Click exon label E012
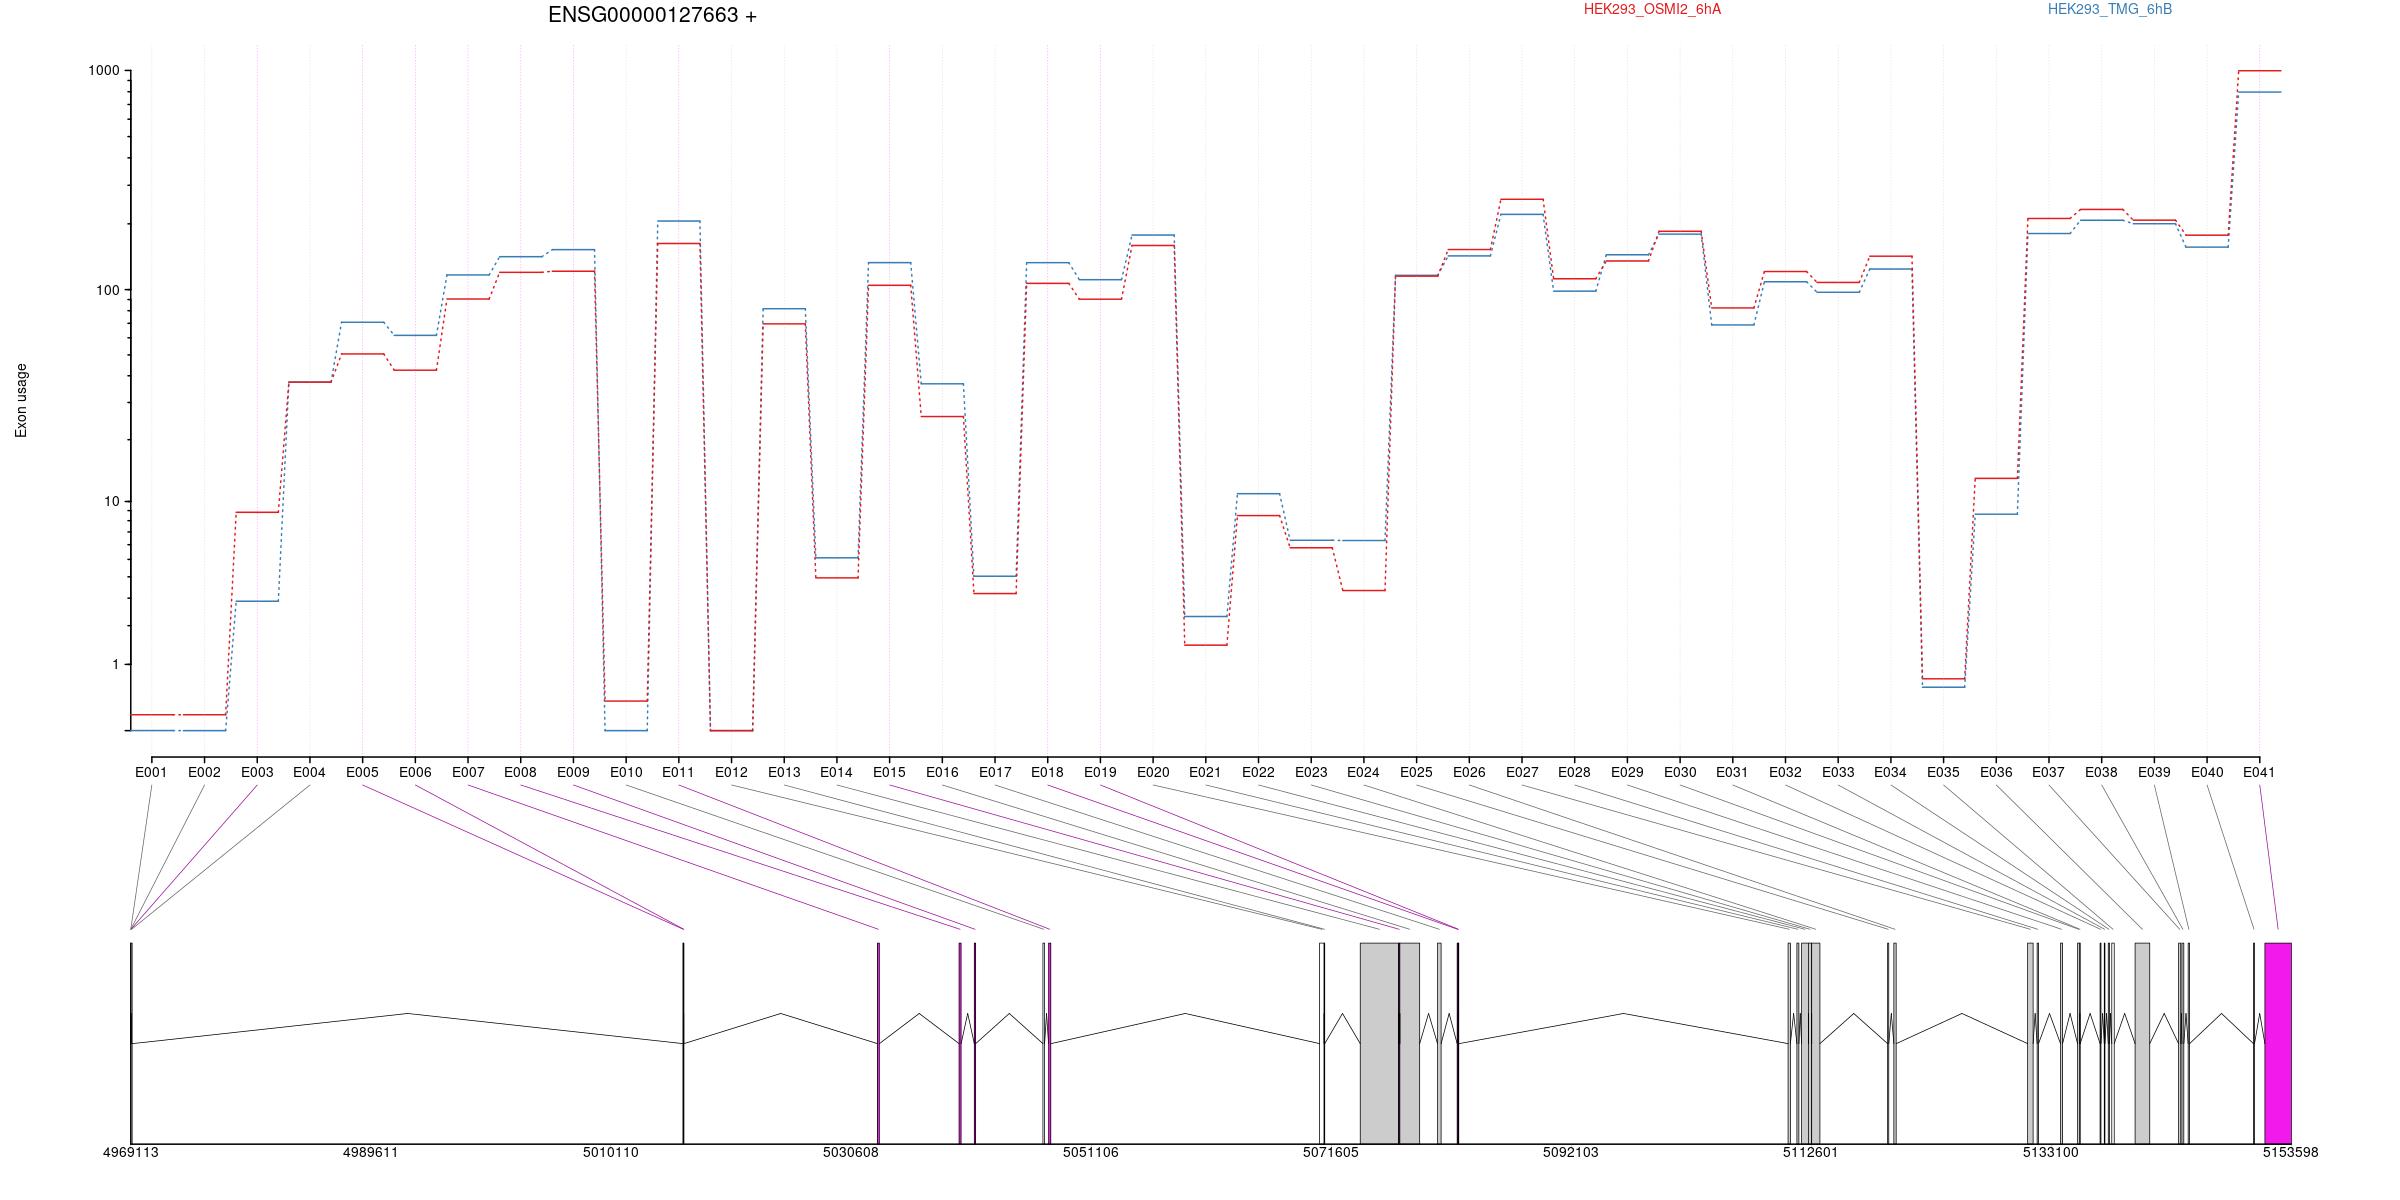The image size is (2400, 1200). [731, 772]
